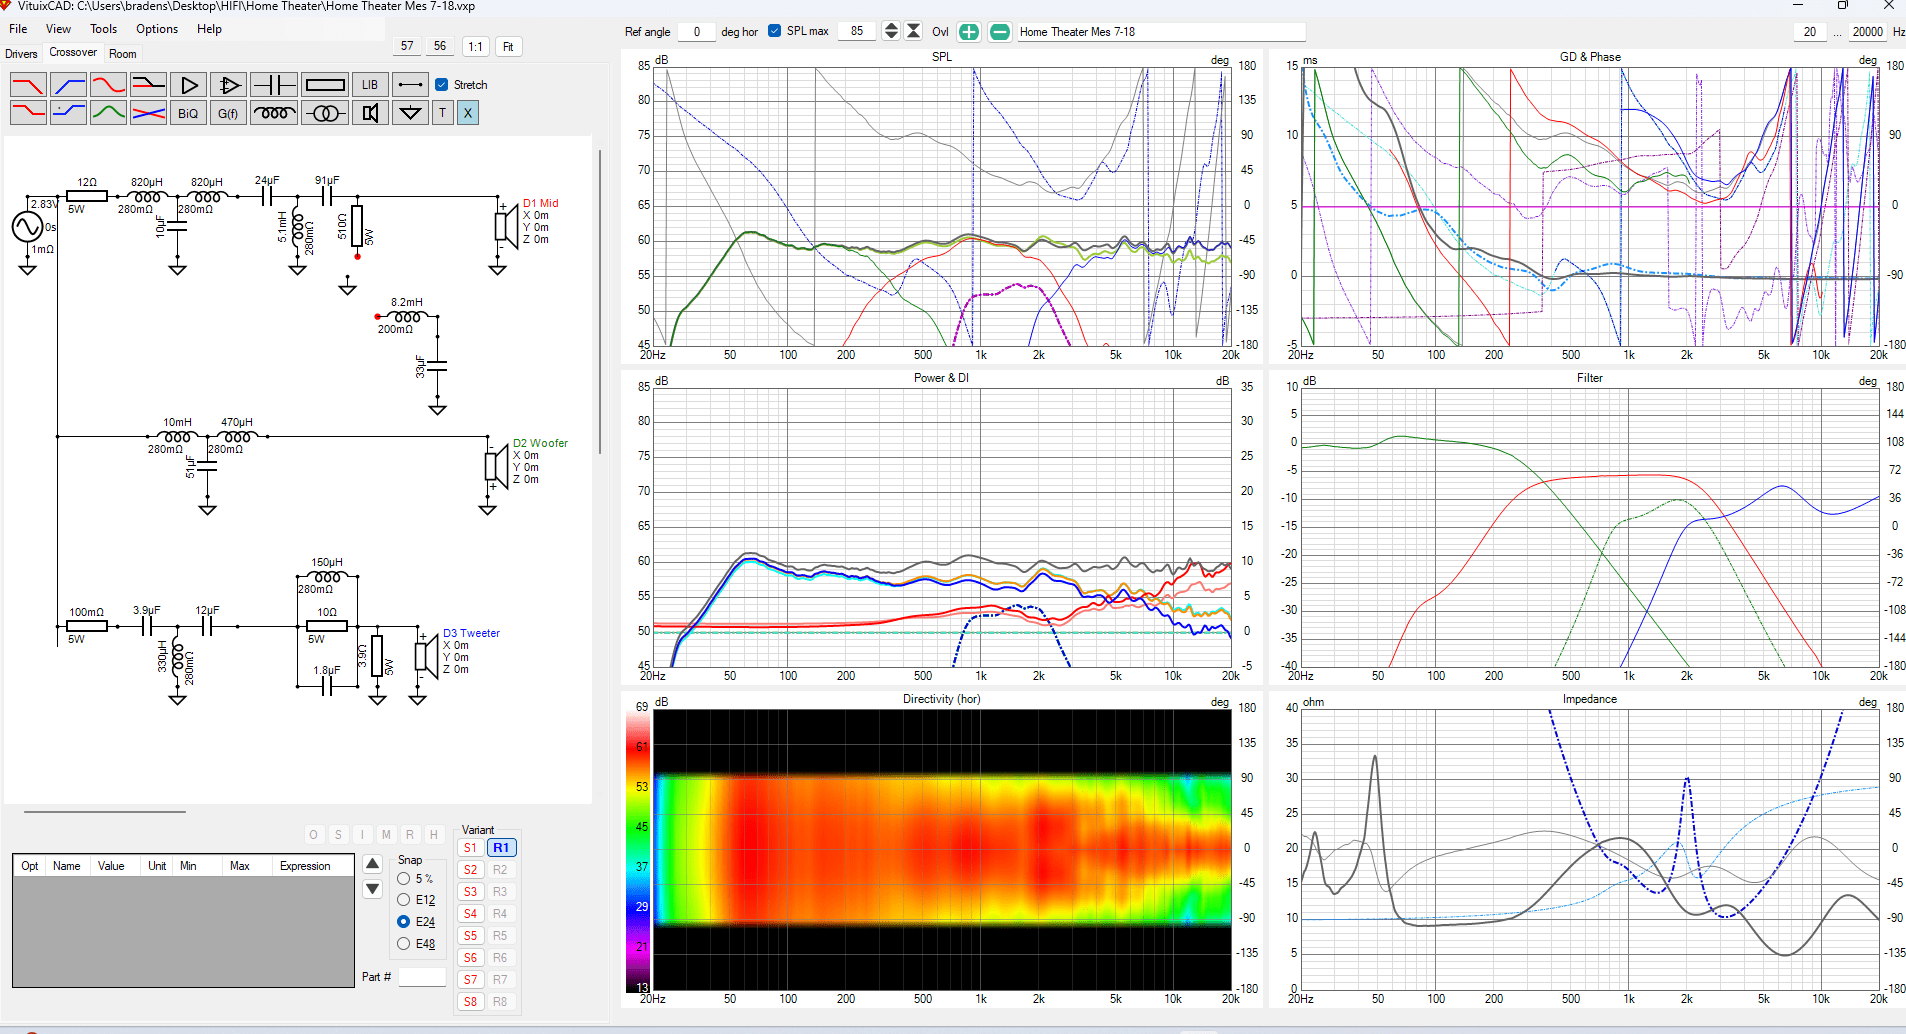Open the Options menu
1906x1034 pixels.
click(x=157, y=29)
